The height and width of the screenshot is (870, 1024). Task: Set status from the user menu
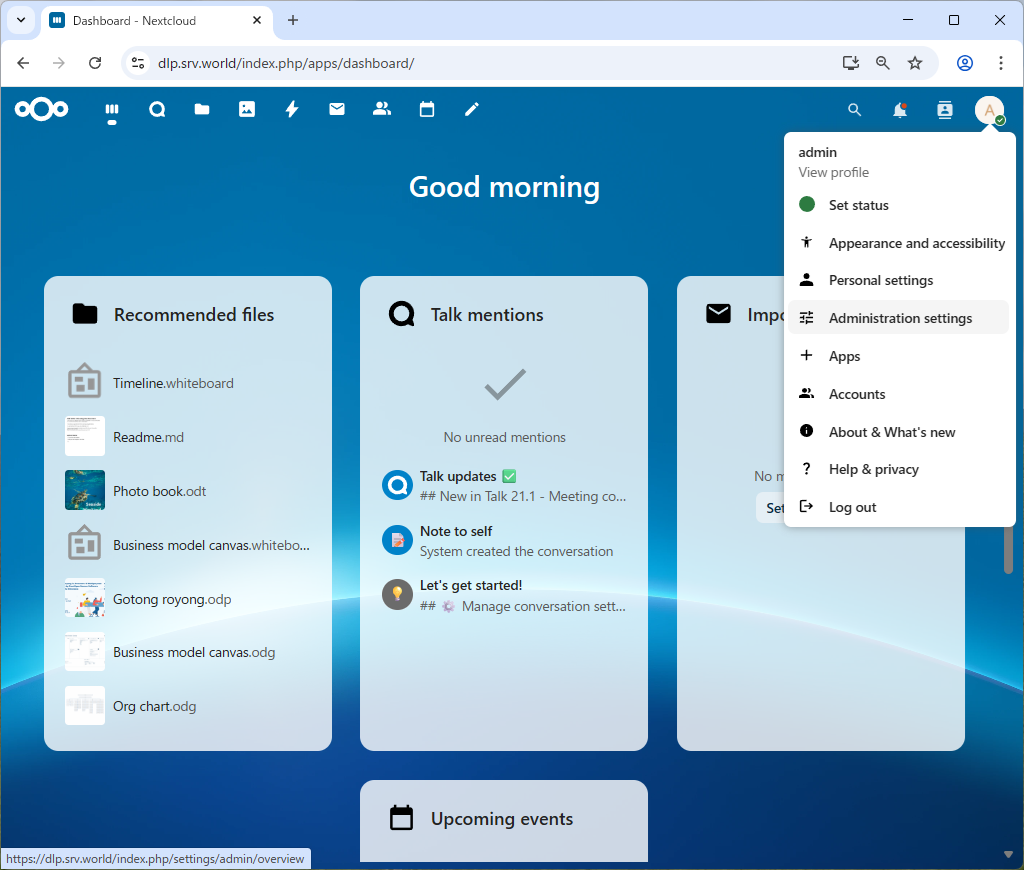[x=858, y=205]
